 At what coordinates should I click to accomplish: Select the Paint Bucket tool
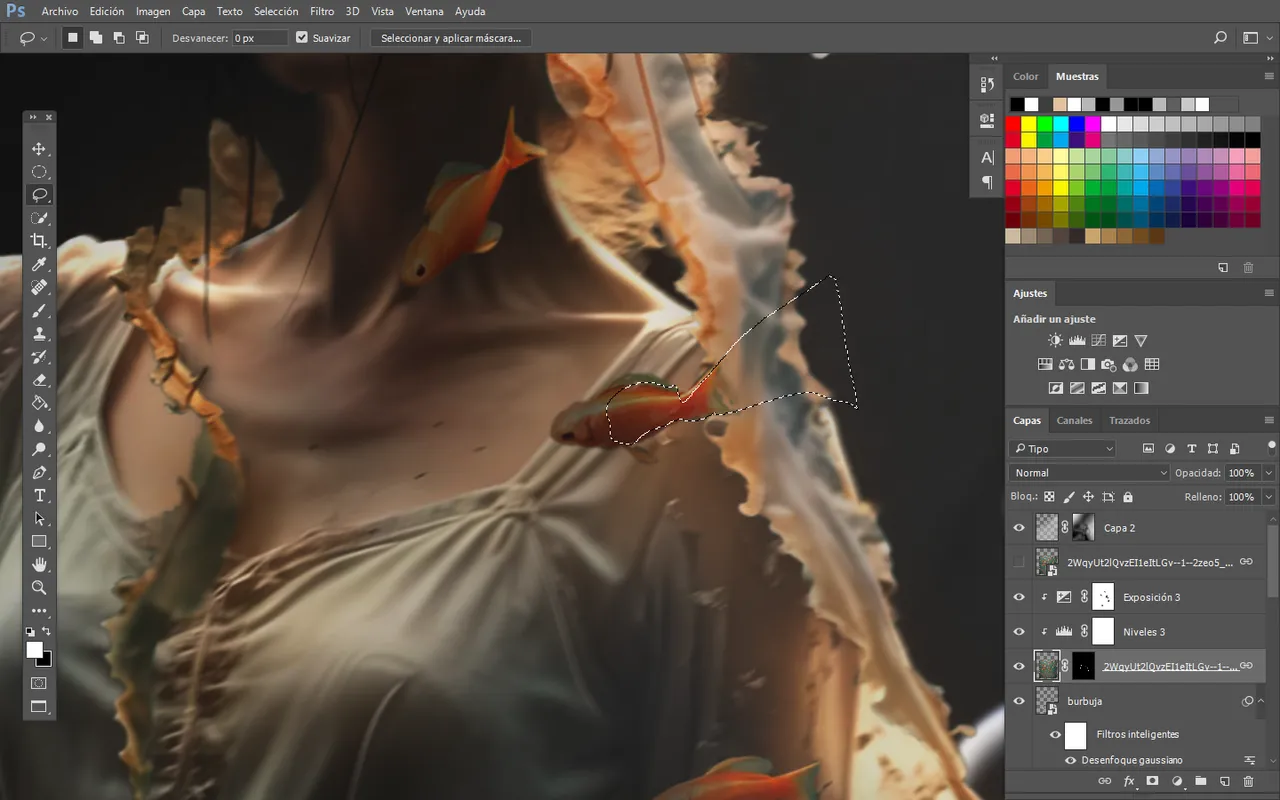[39, 403]
